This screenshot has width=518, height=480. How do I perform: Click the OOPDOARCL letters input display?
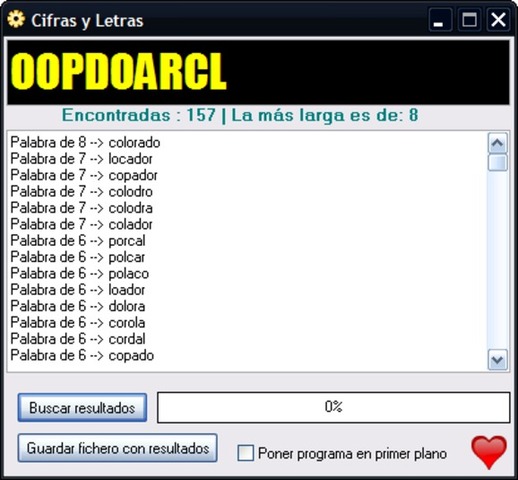click(258, 72)
